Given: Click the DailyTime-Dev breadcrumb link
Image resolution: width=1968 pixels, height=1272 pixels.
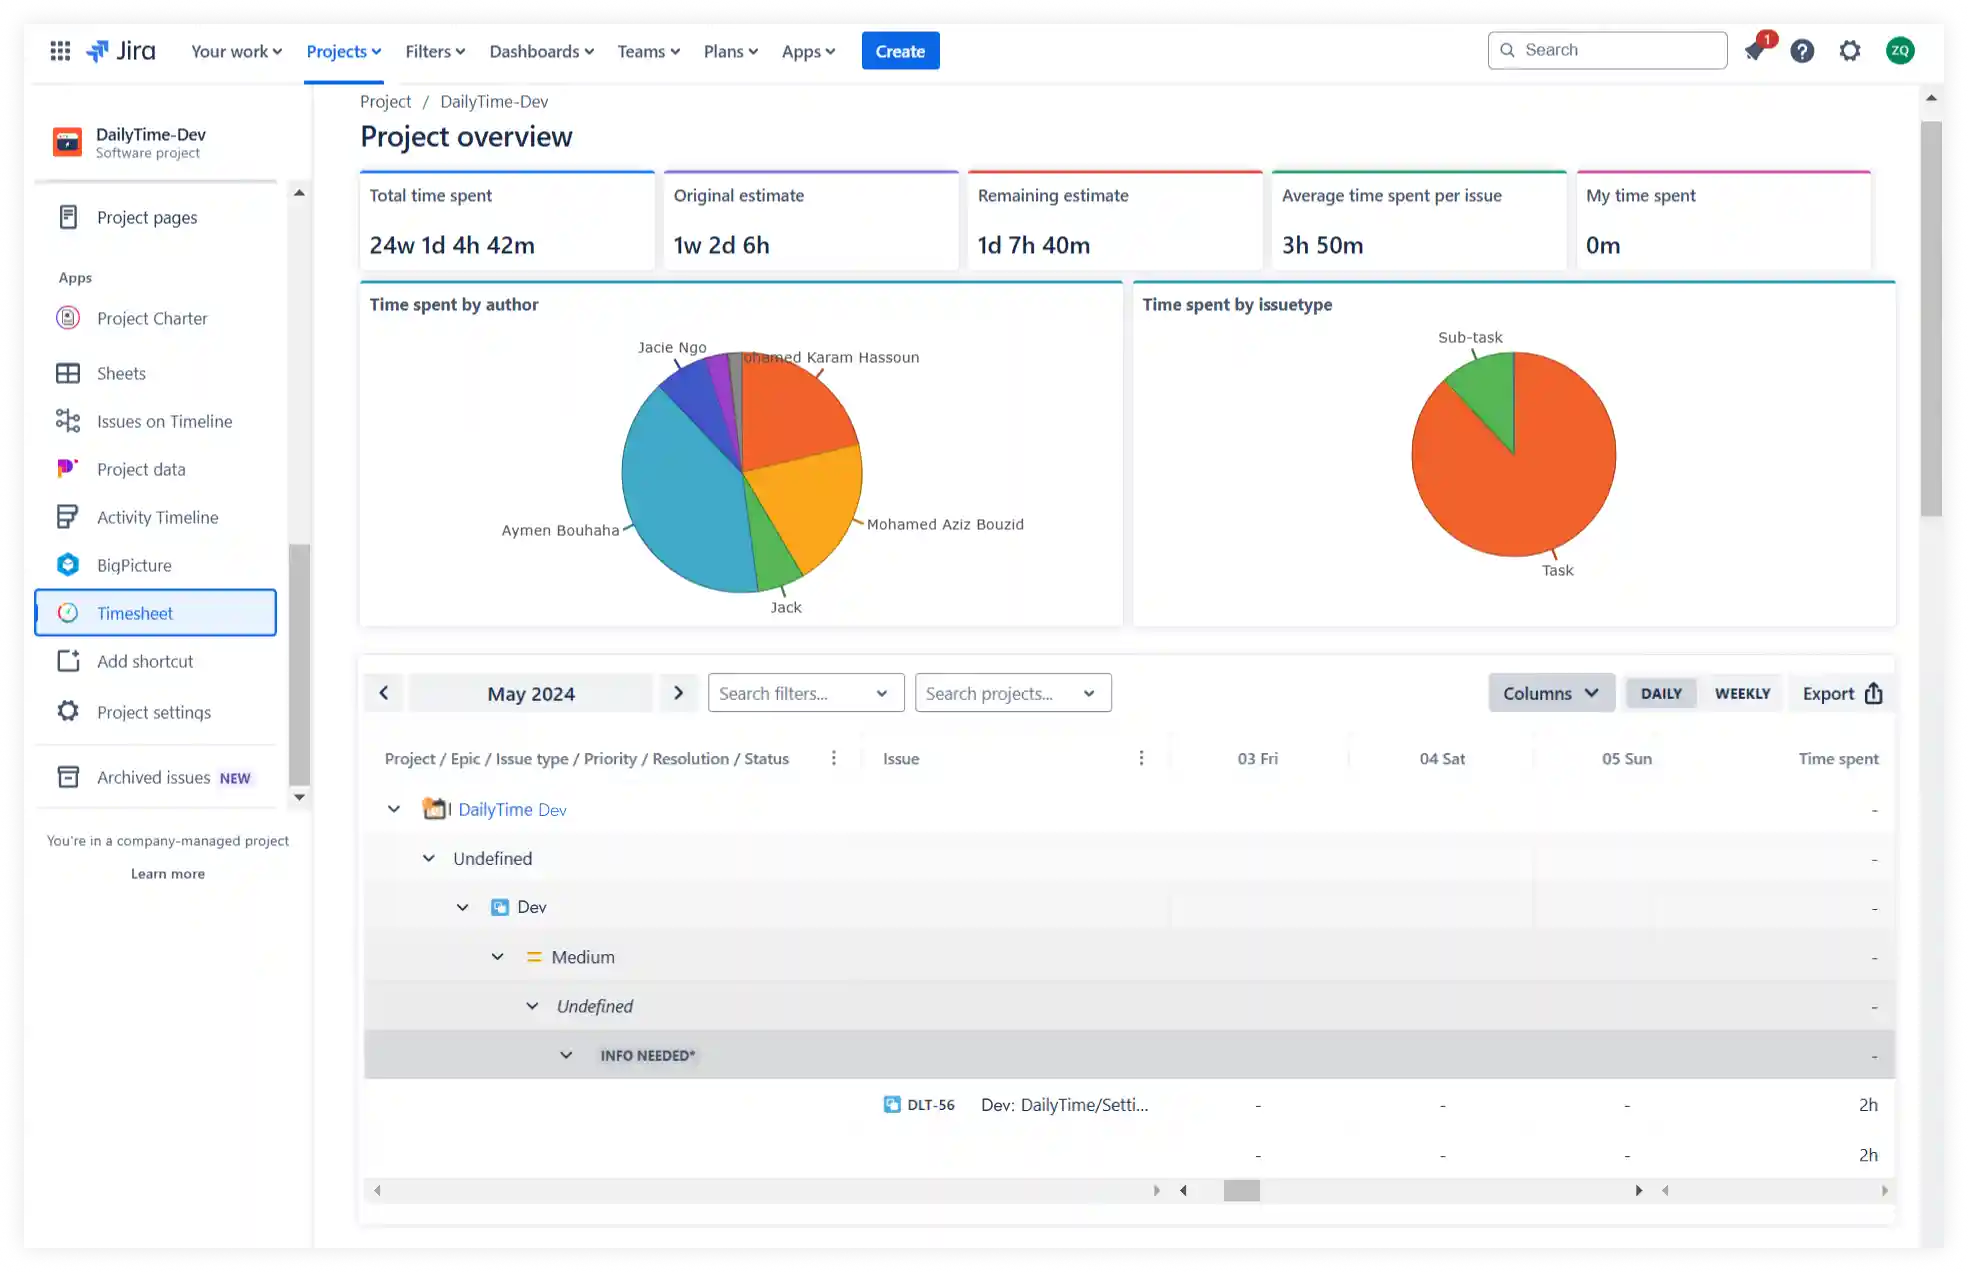Looking at the screenshot, I should pos(494,101).
